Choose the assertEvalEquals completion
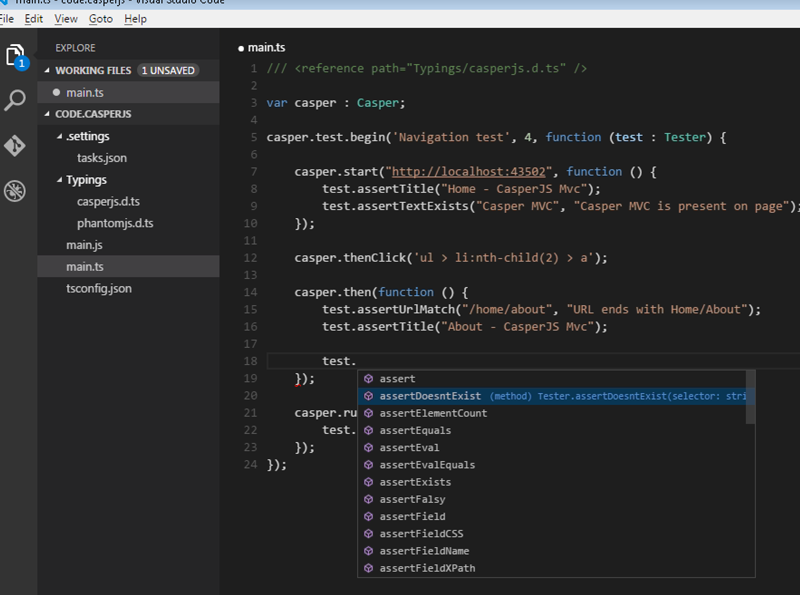Viewport: 800px width, 595px height. tap(552, 465)
